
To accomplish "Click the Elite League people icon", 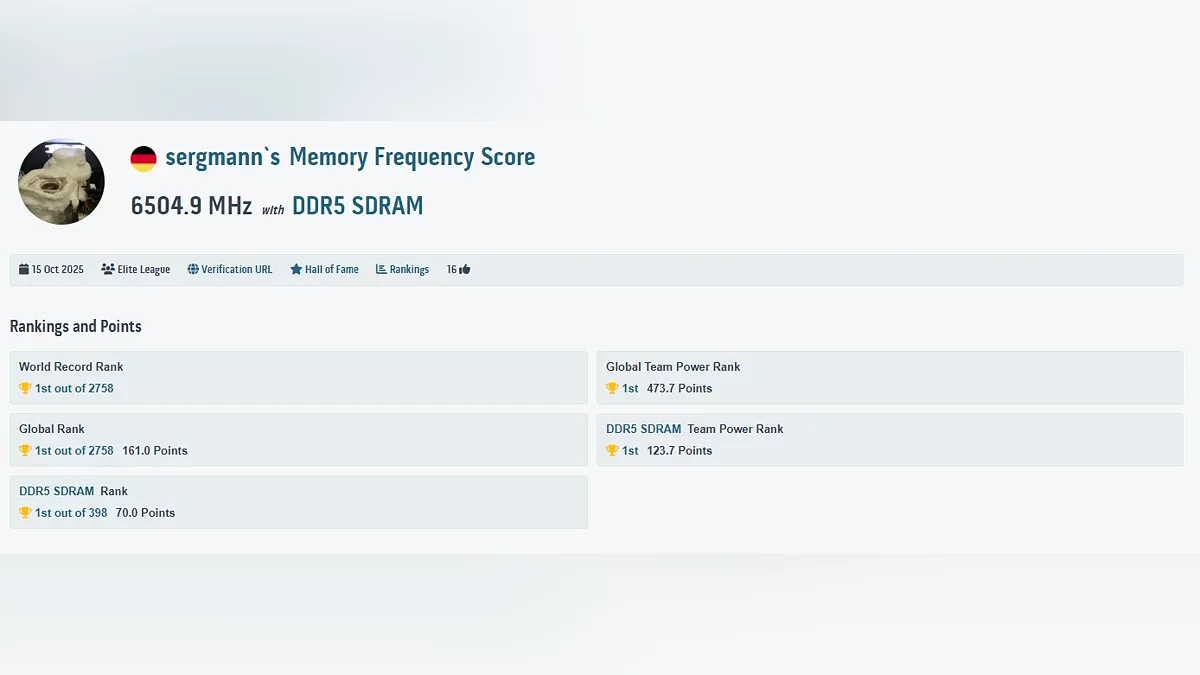I will coord(108,270).
